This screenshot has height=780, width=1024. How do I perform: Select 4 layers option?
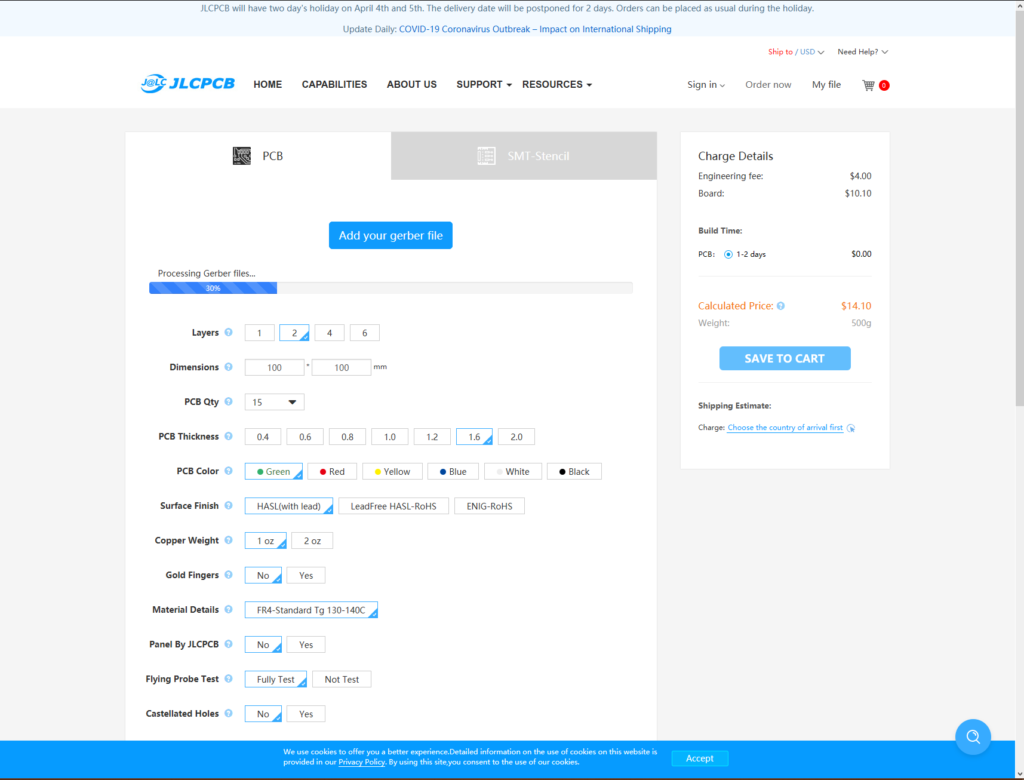click(329, 333)
